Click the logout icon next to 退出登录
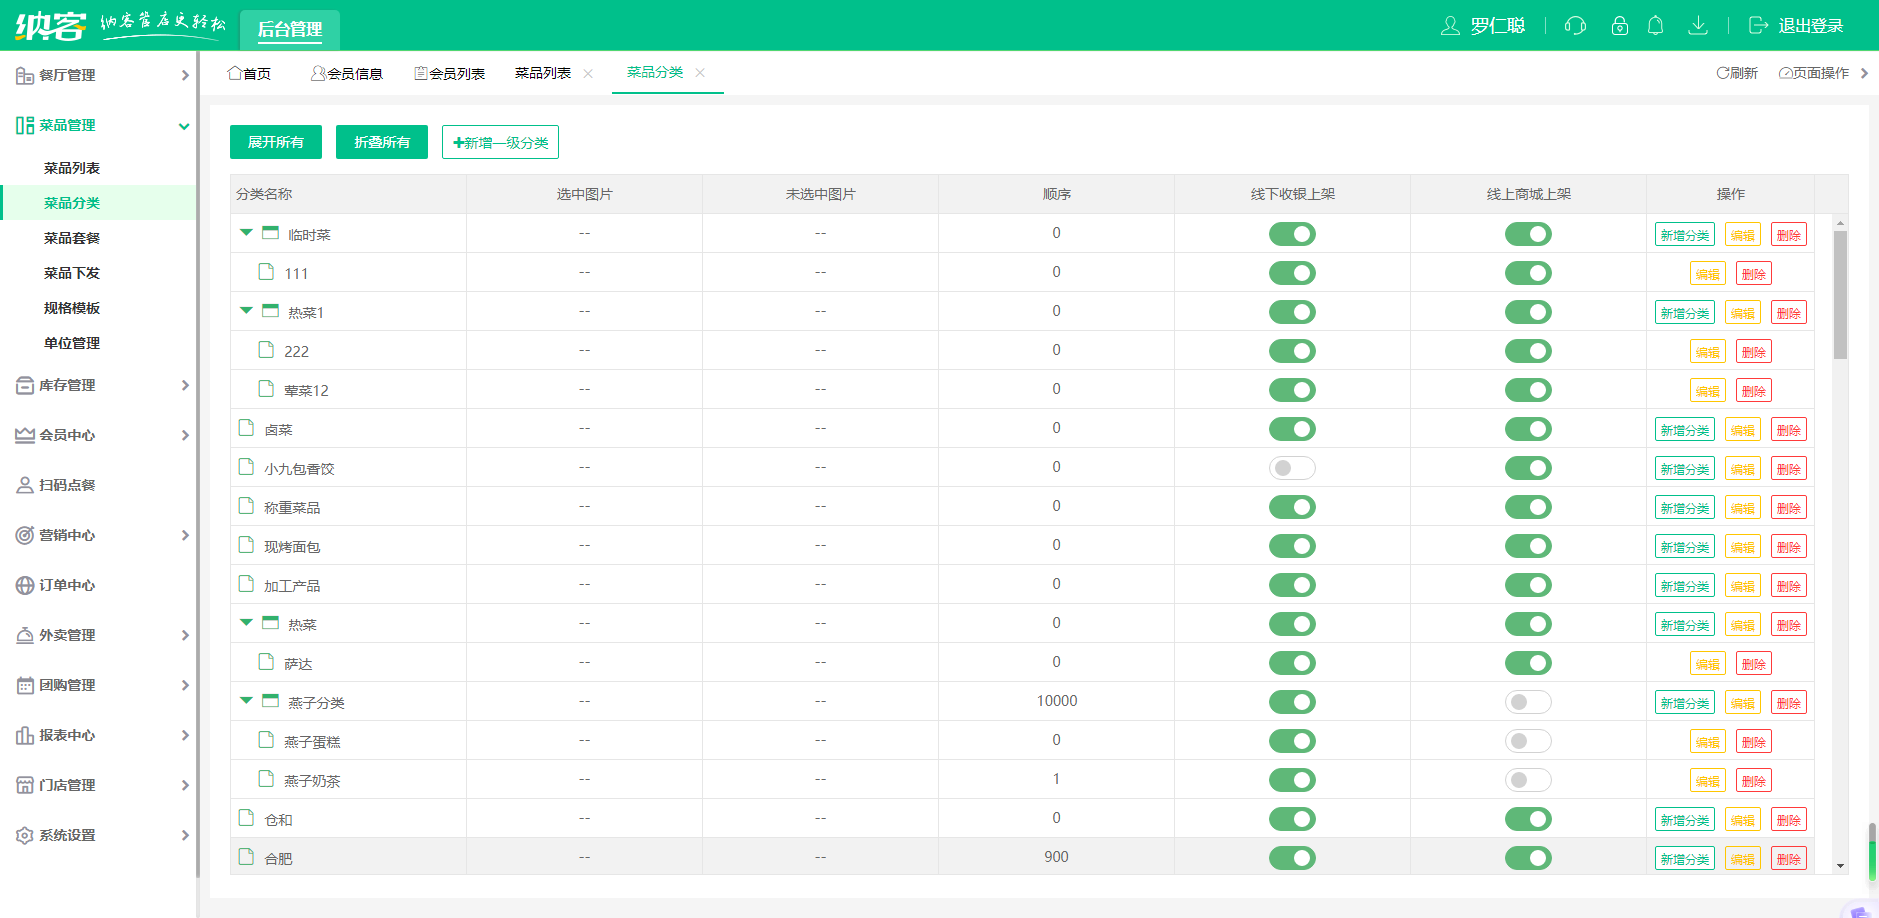 1757,26
